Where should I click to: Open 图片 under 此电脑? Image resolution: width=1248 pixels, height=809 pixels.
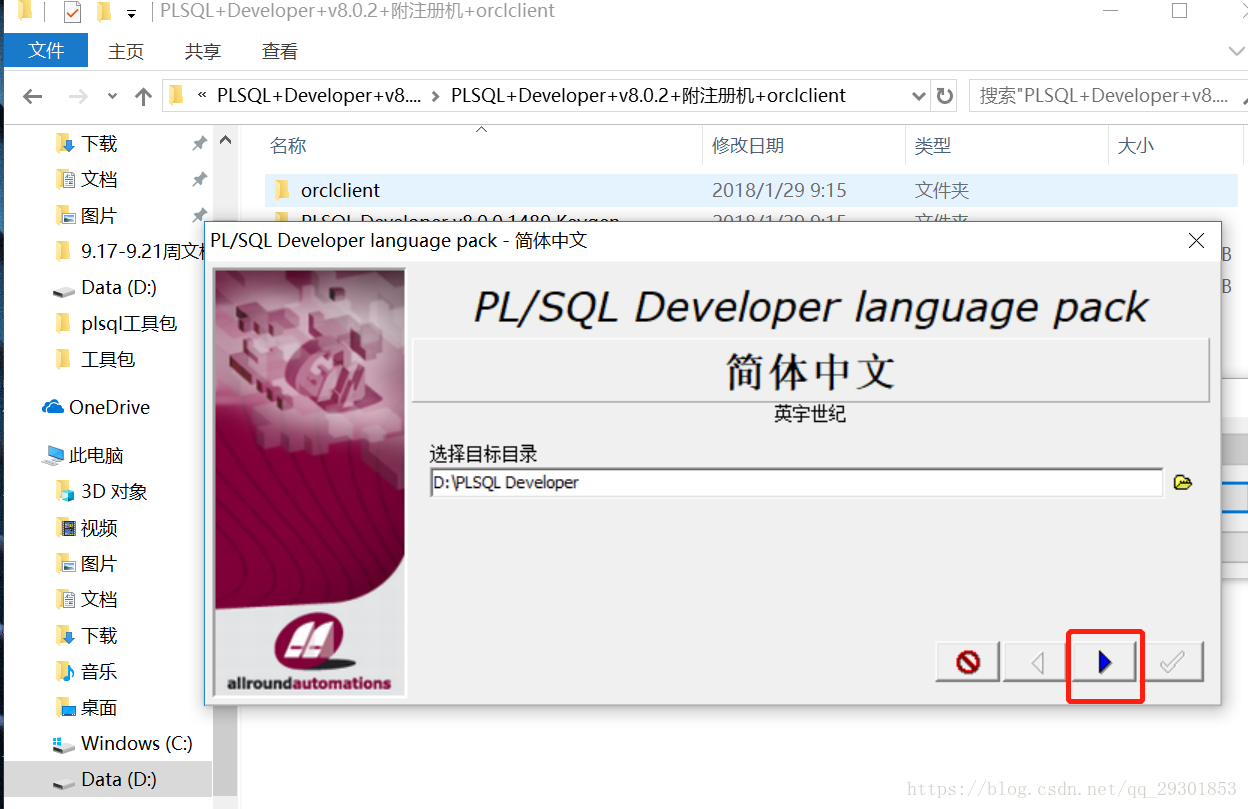pyautogui.click(x=99, y=564)
